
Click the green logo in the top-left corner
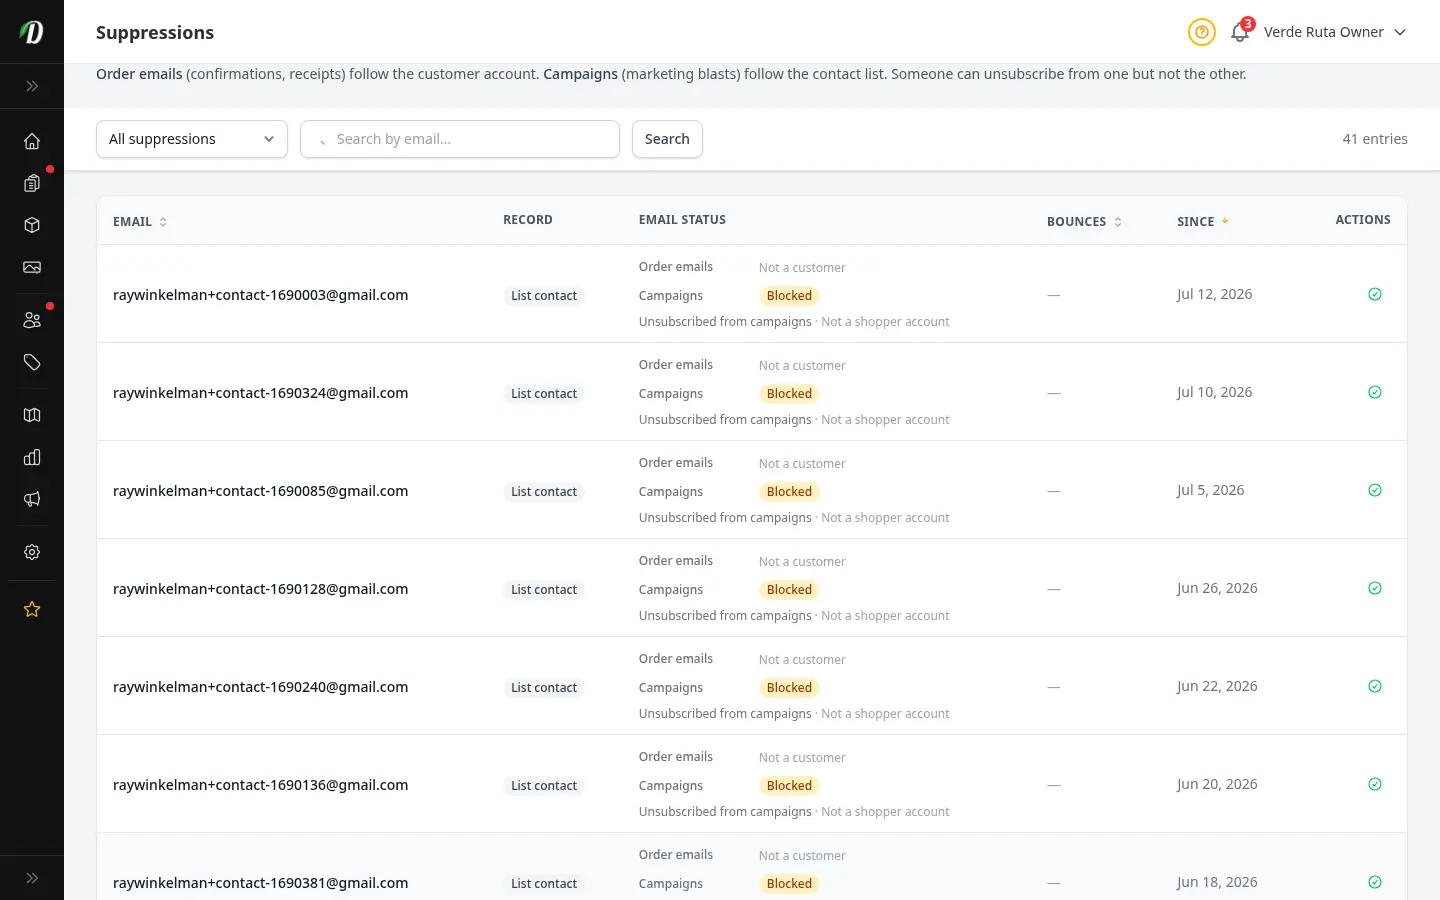(x=32, y=32)
